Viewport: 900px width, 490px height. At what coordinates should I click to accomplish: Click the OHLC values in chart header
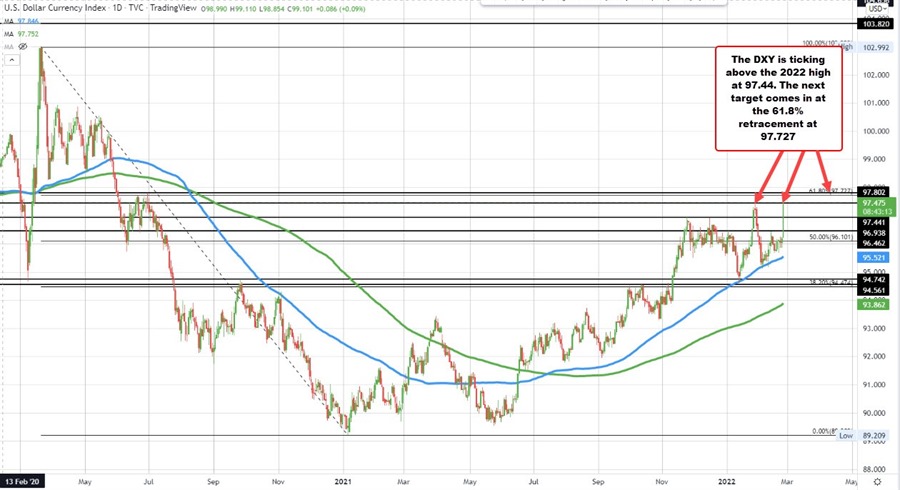283,9
